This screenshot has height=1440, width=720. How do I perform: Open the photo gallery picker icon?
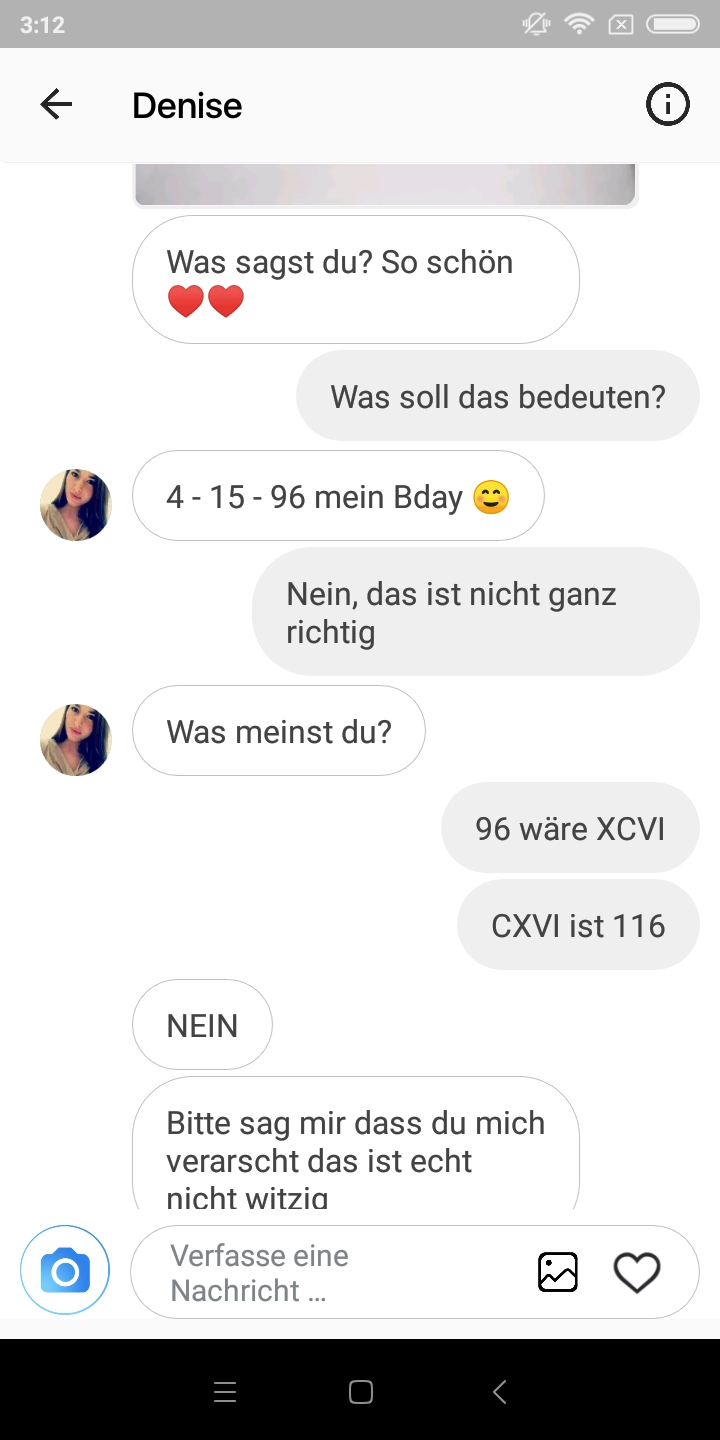point(558,1272)
